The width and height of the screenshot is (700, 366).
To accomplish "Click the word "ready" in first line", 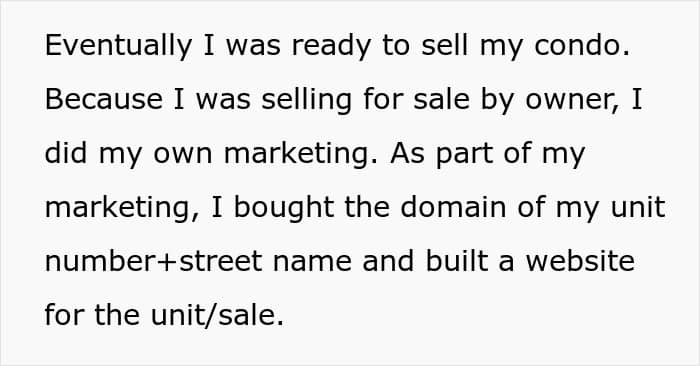I will click(331, 46).
